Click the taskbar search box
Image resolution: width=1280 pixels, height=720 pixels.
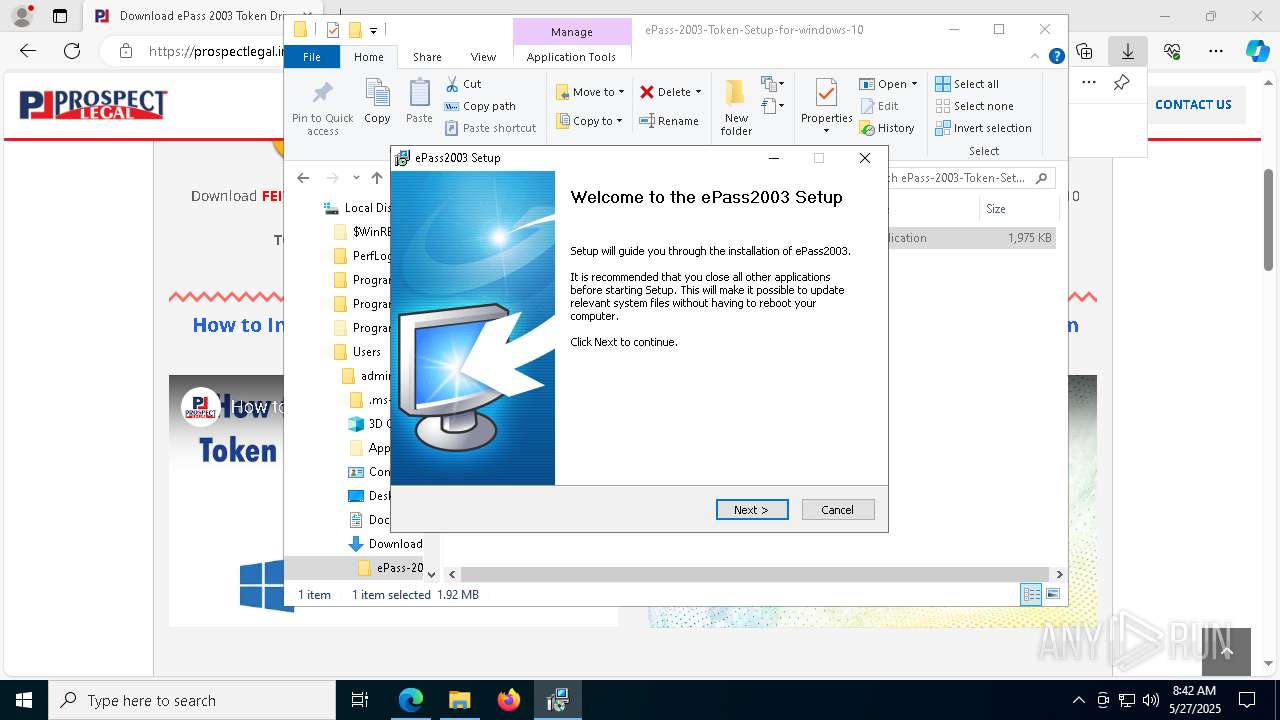[192, 700]
